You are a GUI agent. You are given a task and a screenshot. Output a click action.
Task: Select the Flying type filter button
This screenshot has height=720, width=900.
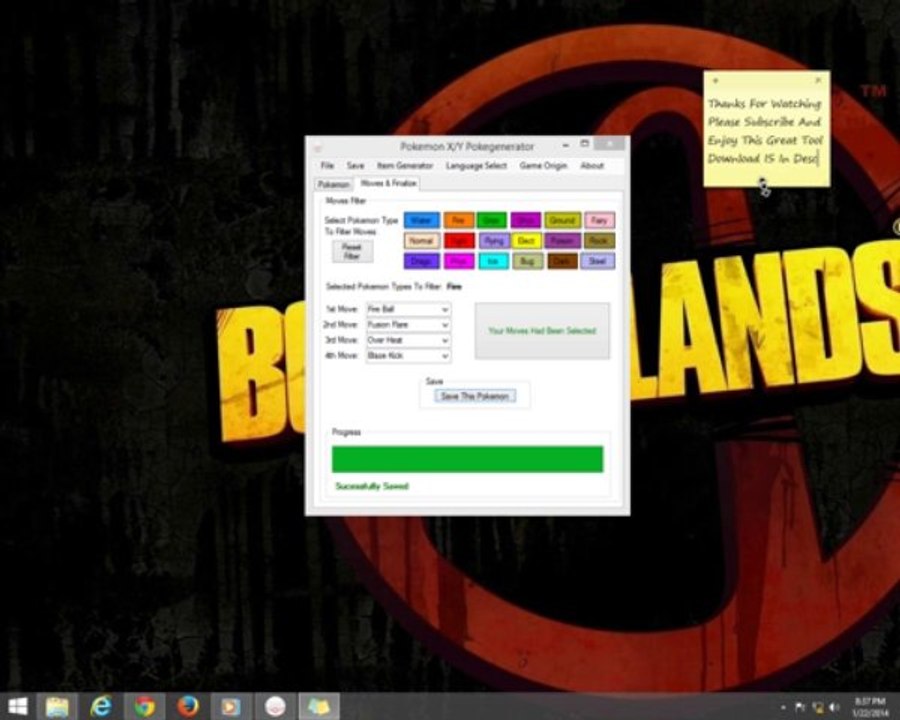pyautogui.click(x=494, y=241)
